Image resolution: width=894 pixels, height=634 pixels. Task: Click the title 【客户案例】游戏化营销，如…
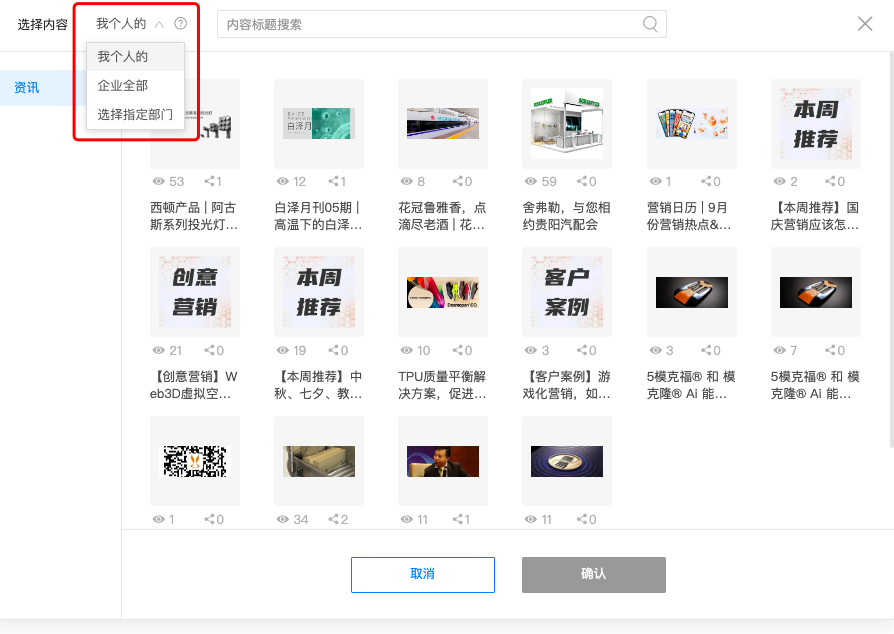[x=566, y=385]
